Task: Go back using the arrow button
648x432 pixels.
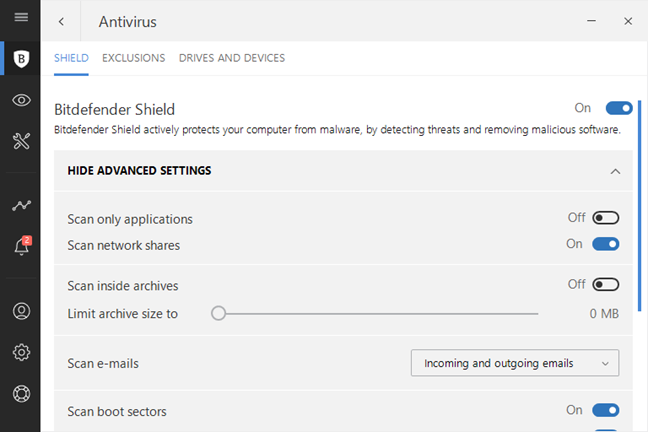Action: coord(62,21)
